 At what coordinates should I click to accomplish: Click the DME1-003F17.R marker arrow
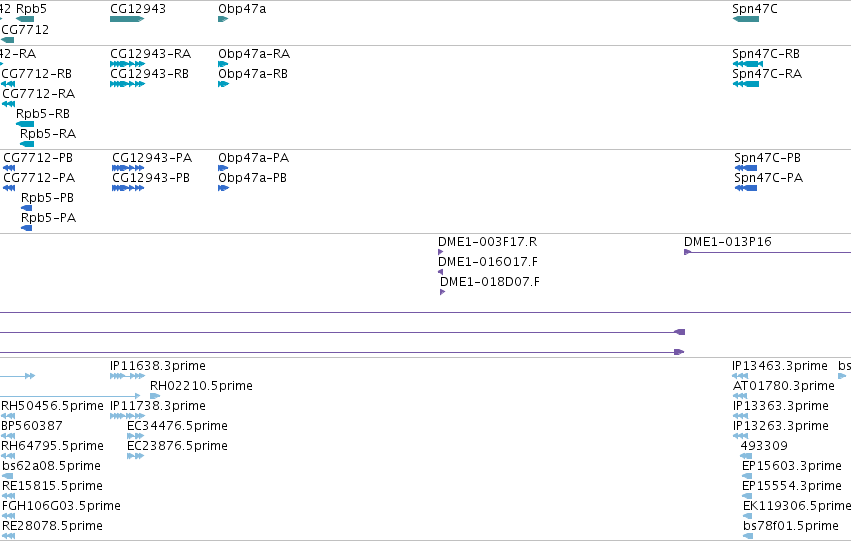pos(441,252)
